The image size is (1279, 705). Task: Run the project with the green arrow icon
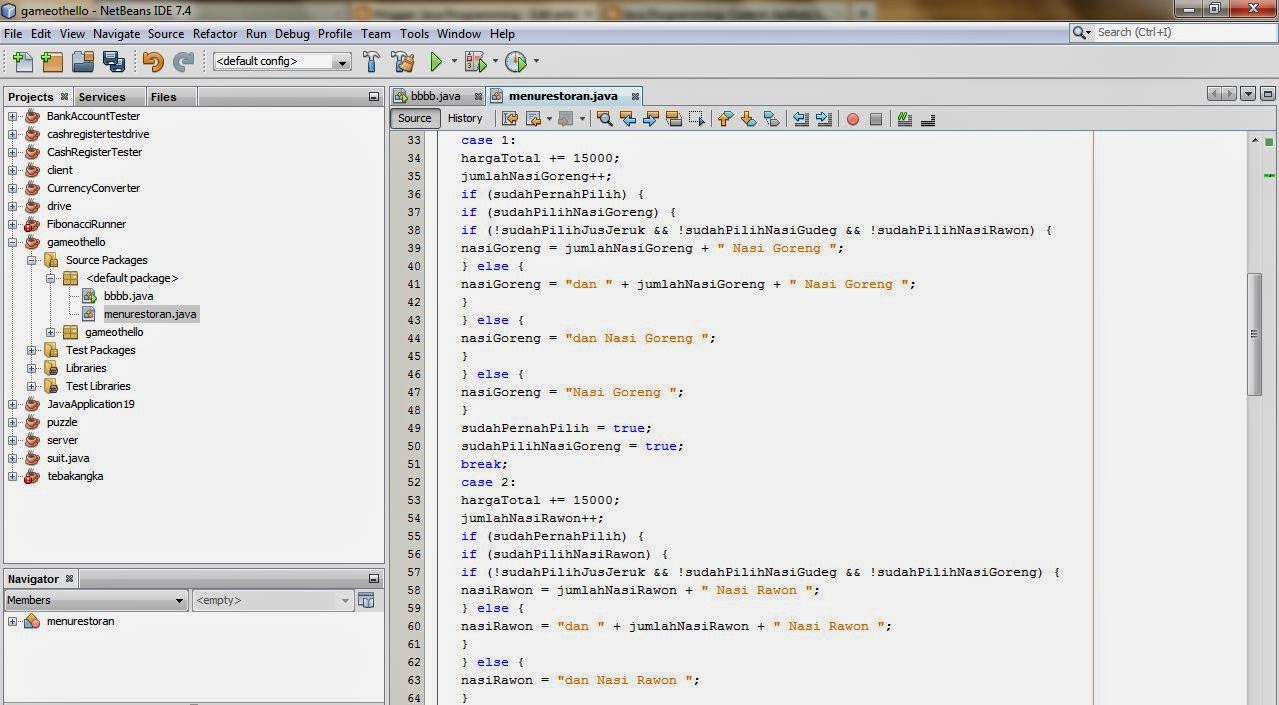click(437, 61)
